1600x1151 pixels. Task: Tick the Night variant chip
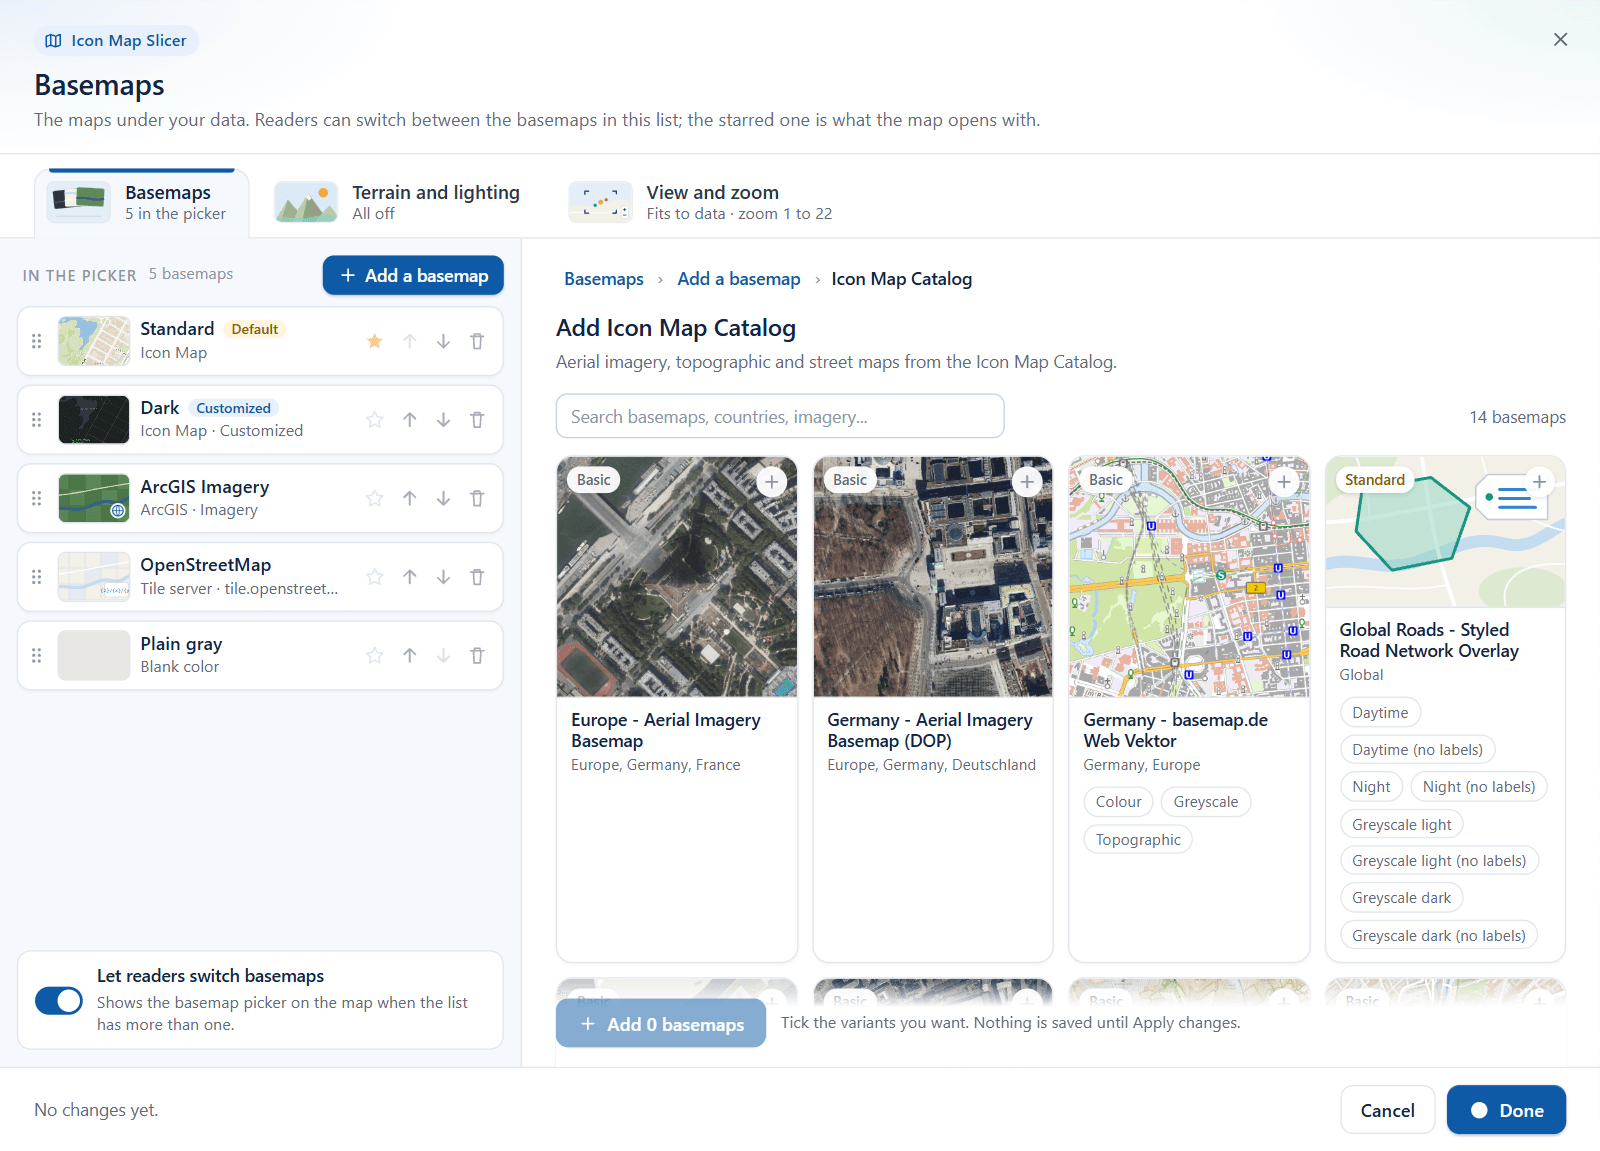tap(1371, 787)
